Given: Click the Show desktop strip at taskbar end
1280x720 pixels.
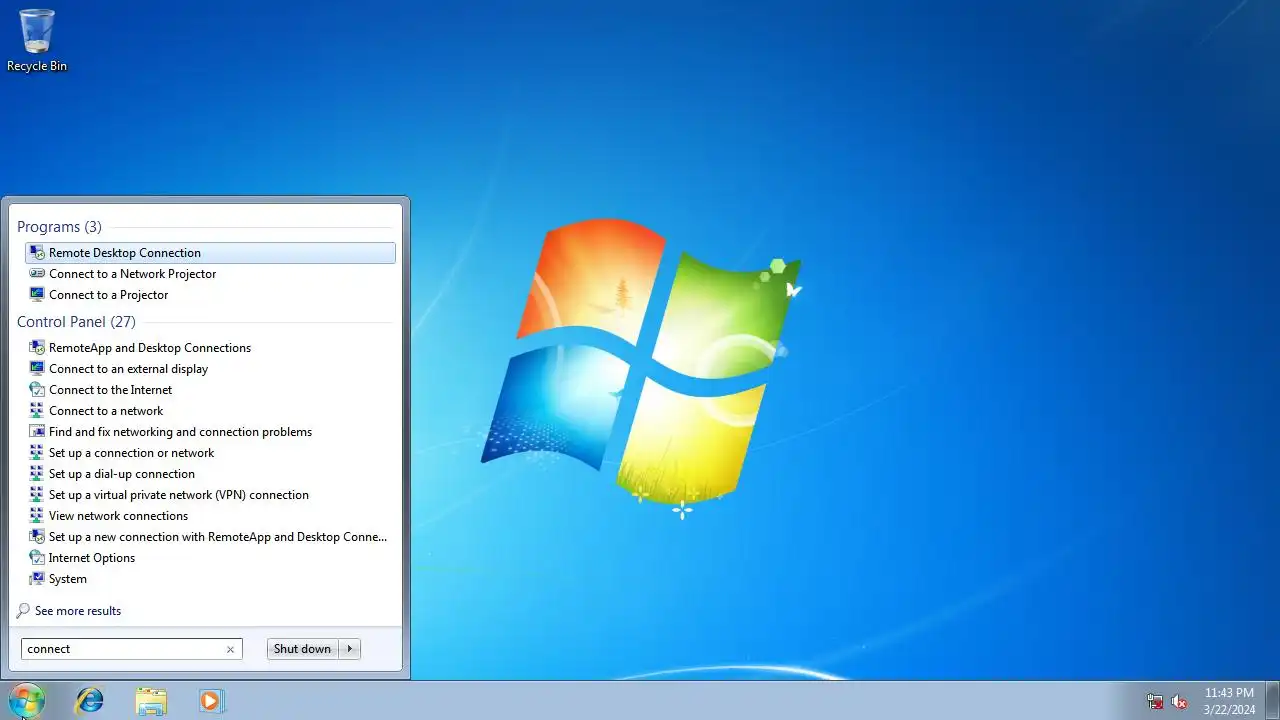Looking at the screenshot, I should click(1272, 701).
